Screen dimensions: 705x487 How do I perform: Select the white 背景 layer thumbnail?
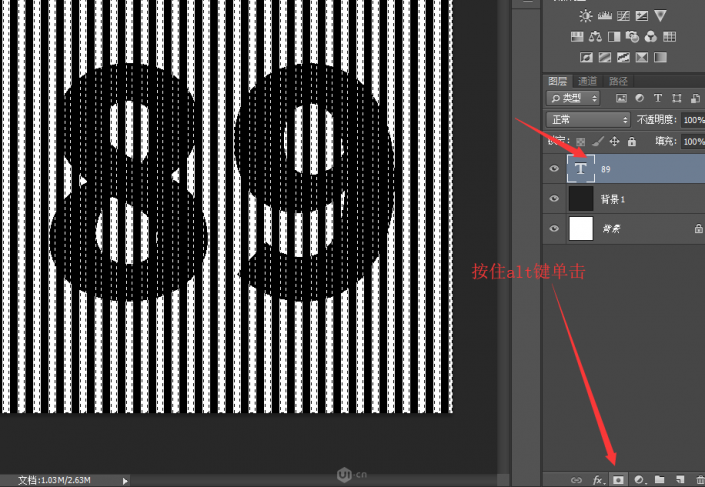[x=581, y=229]
